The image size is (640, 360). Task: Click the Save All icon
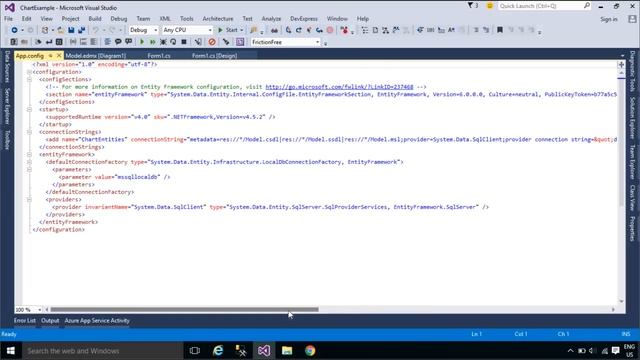81,30
